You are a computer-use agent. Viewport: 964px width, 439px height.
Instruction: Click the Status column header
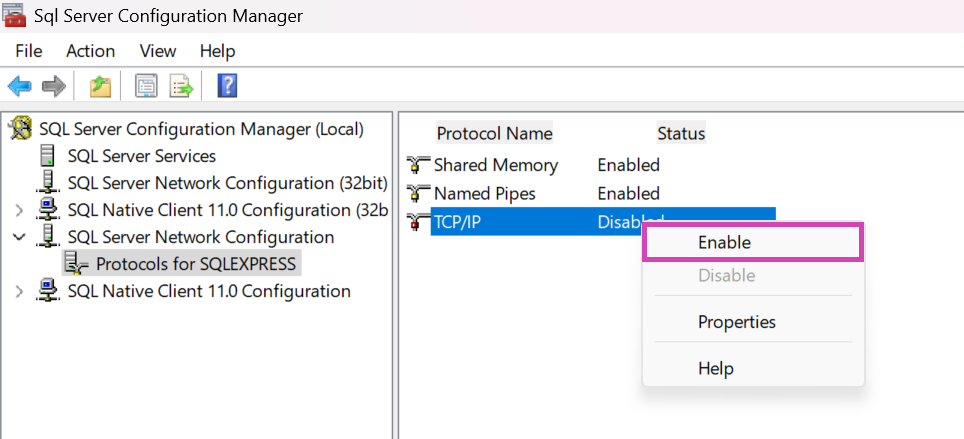pos(681,134)
